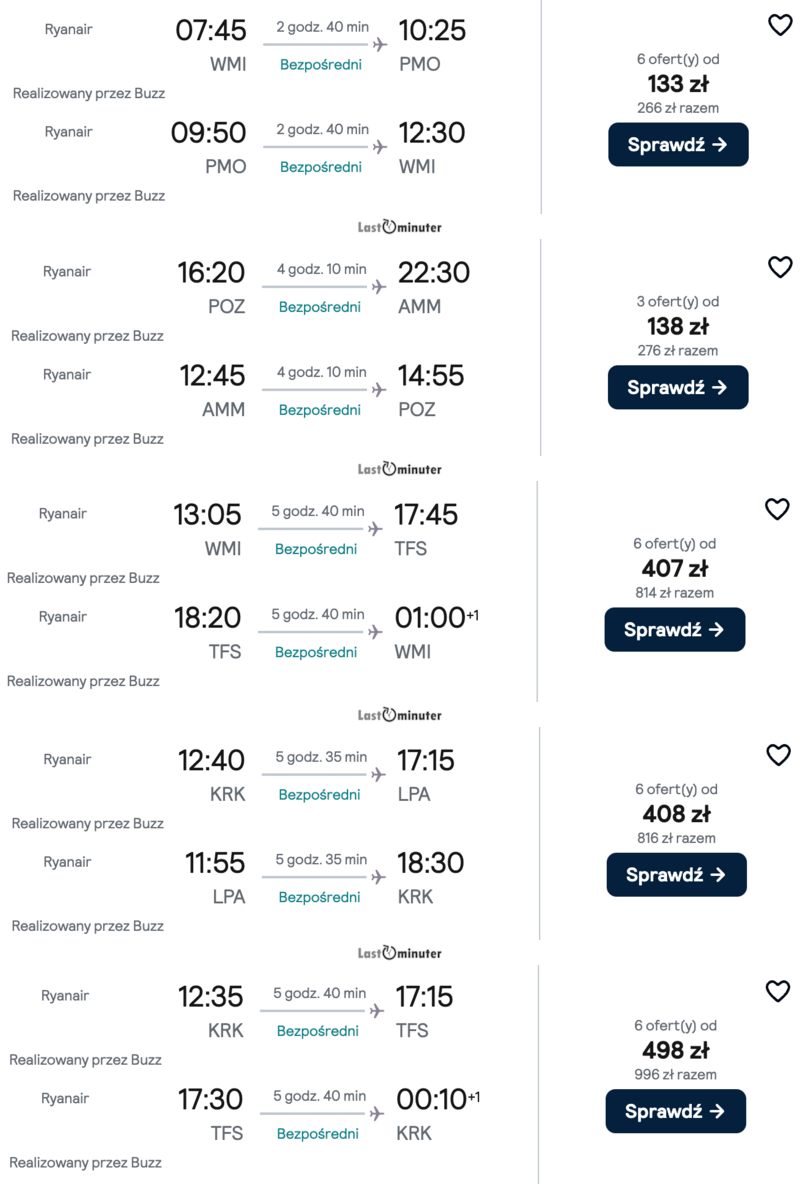Click the Lastminuter logo below the AMM flight
This screenshot has height=1184, width=800.
click(400, 469)
